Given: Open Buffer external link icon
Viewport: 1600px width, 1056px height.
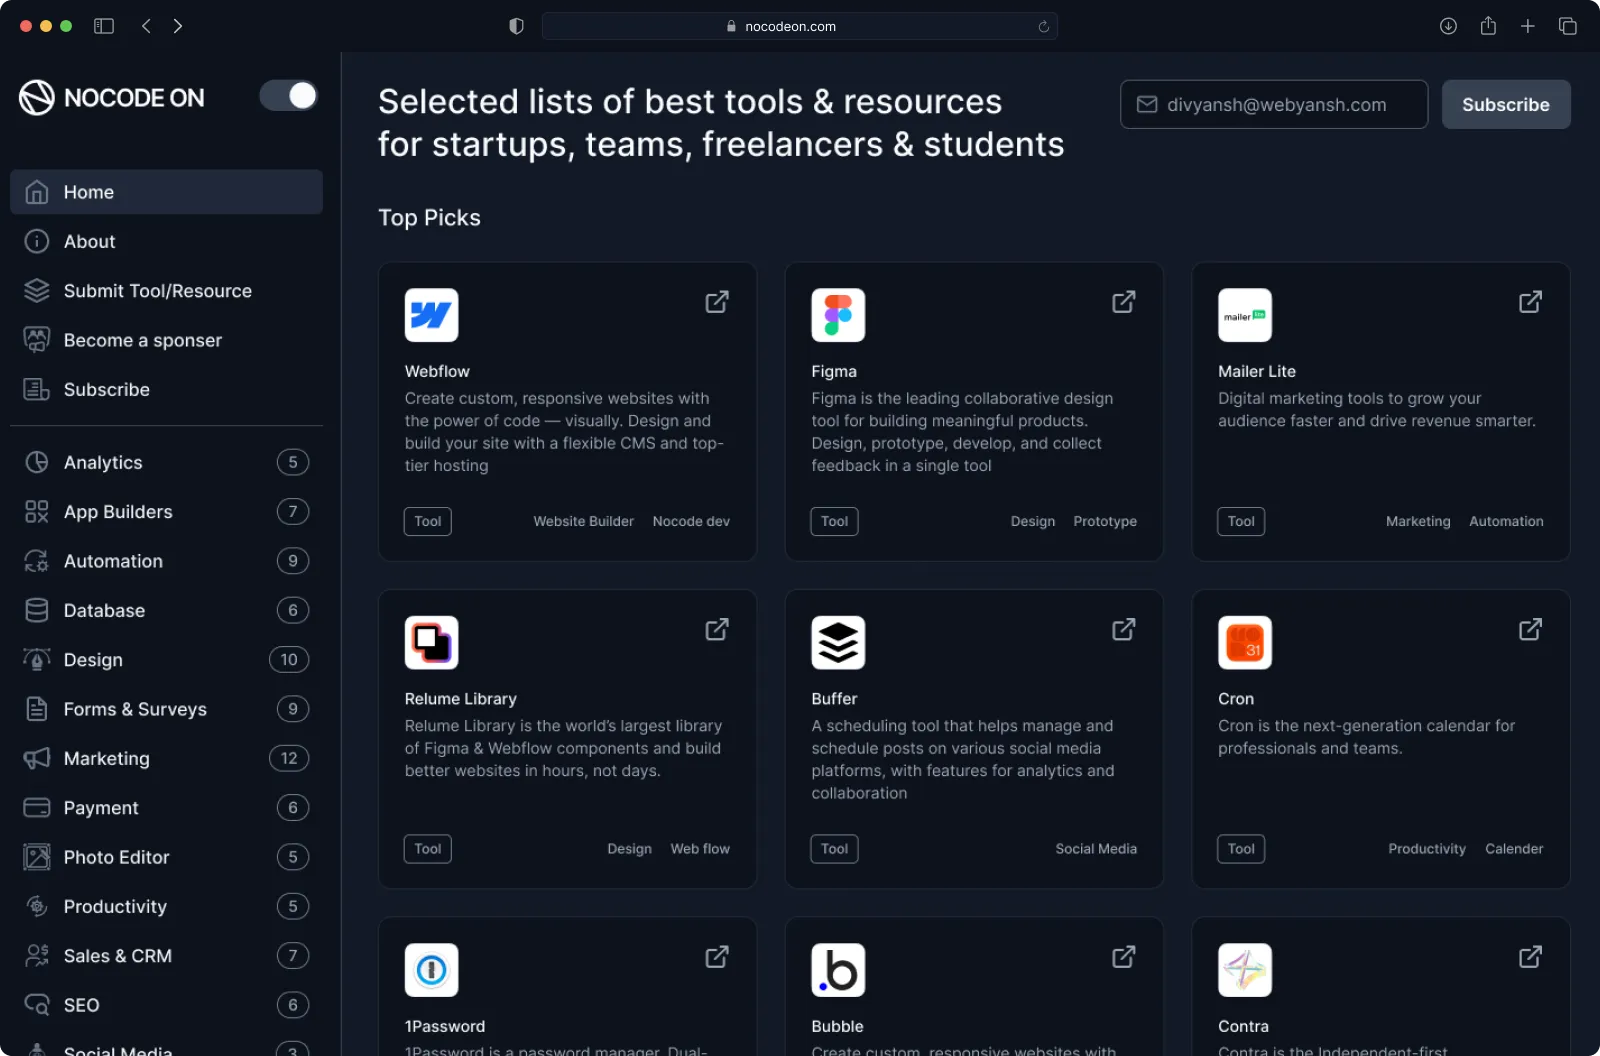Looking at the screenshot, I should click(x=1124, y=629).
